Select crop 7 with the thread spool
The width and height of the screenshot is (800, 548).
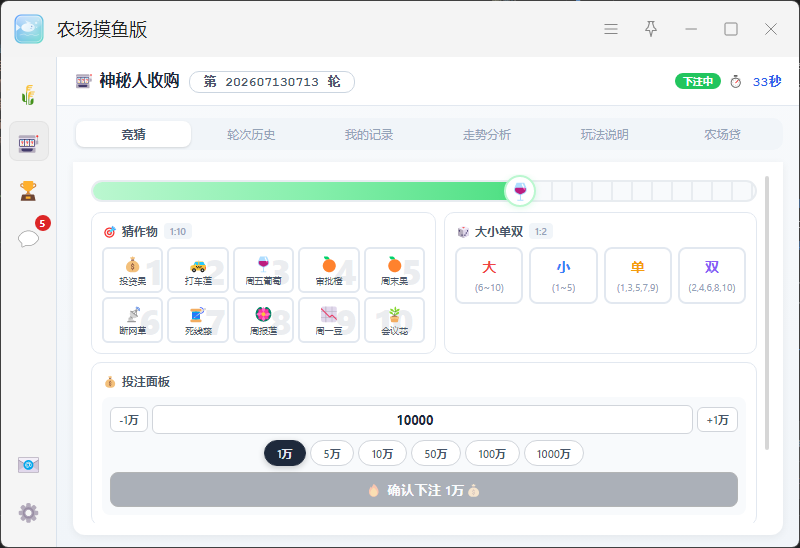pyautogui.click(x=198, y=320)
